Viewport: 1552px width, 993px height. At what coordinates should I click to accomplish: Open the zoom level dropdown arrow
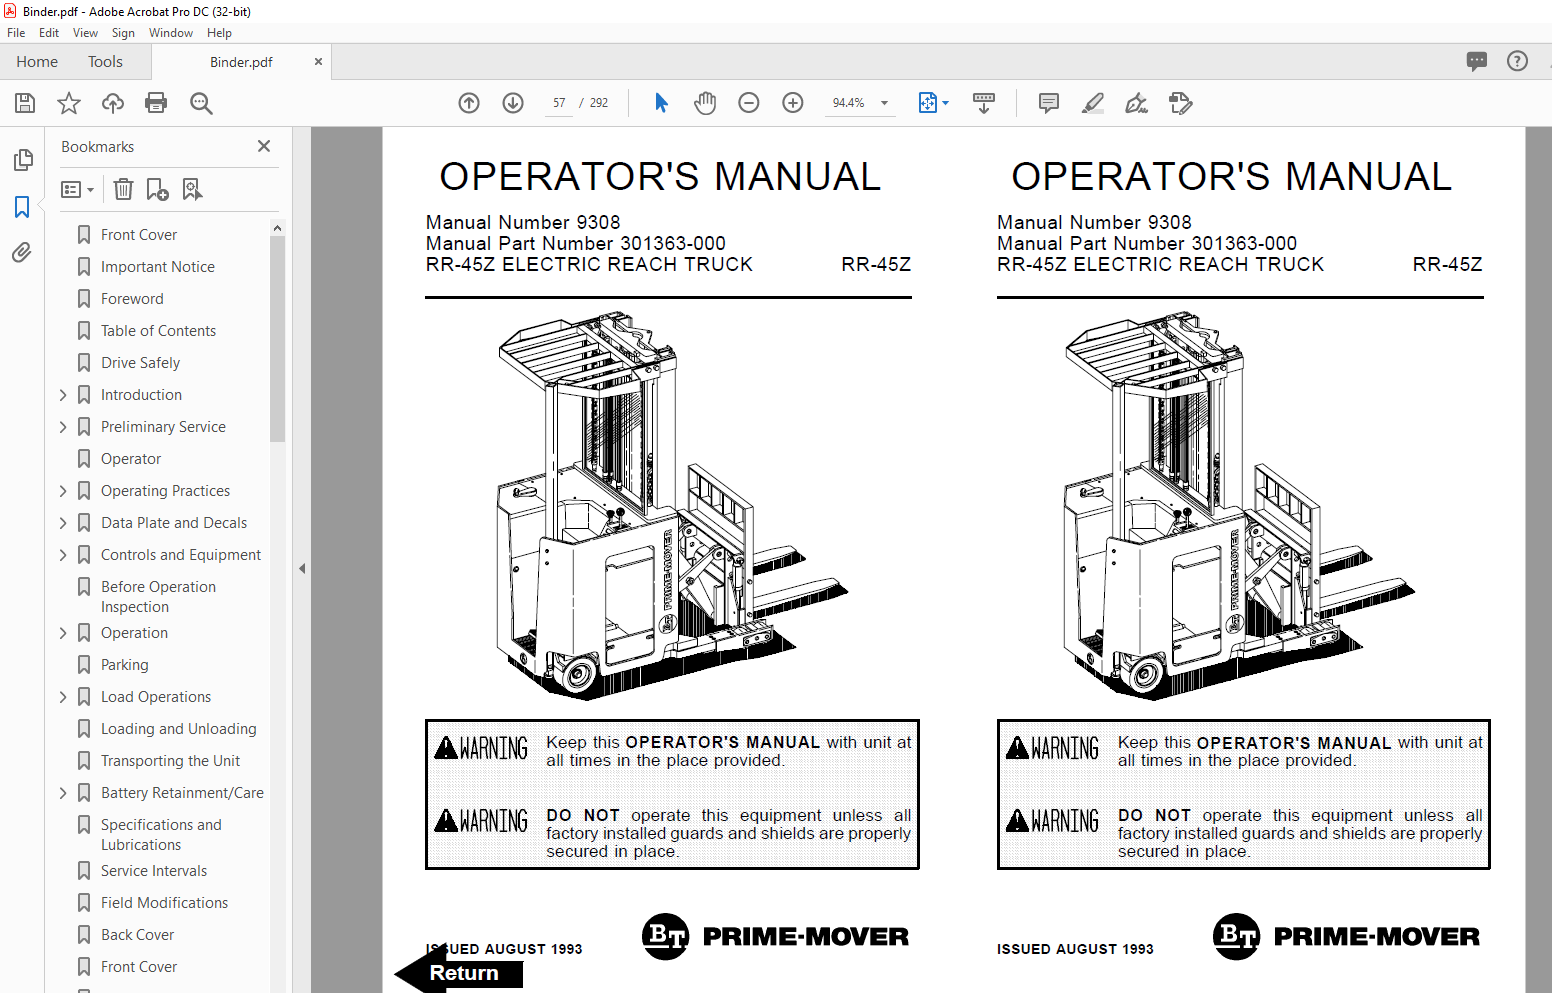tap(884, 103)
